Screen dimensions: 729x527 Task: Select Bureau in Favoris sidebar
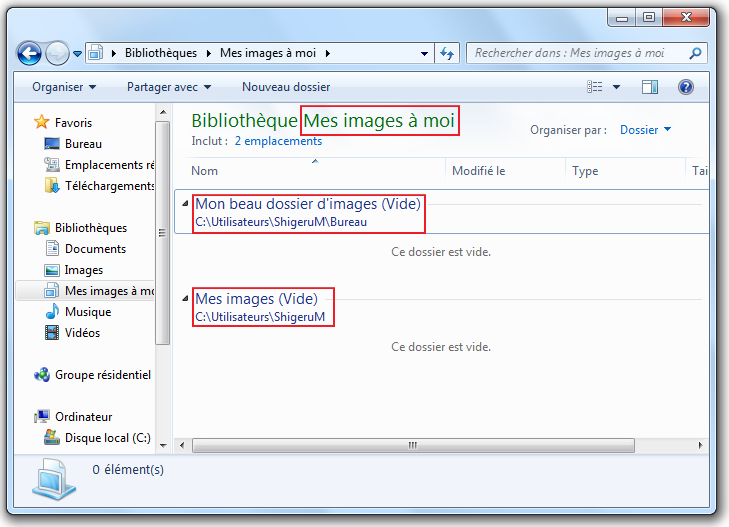point(83,144)
